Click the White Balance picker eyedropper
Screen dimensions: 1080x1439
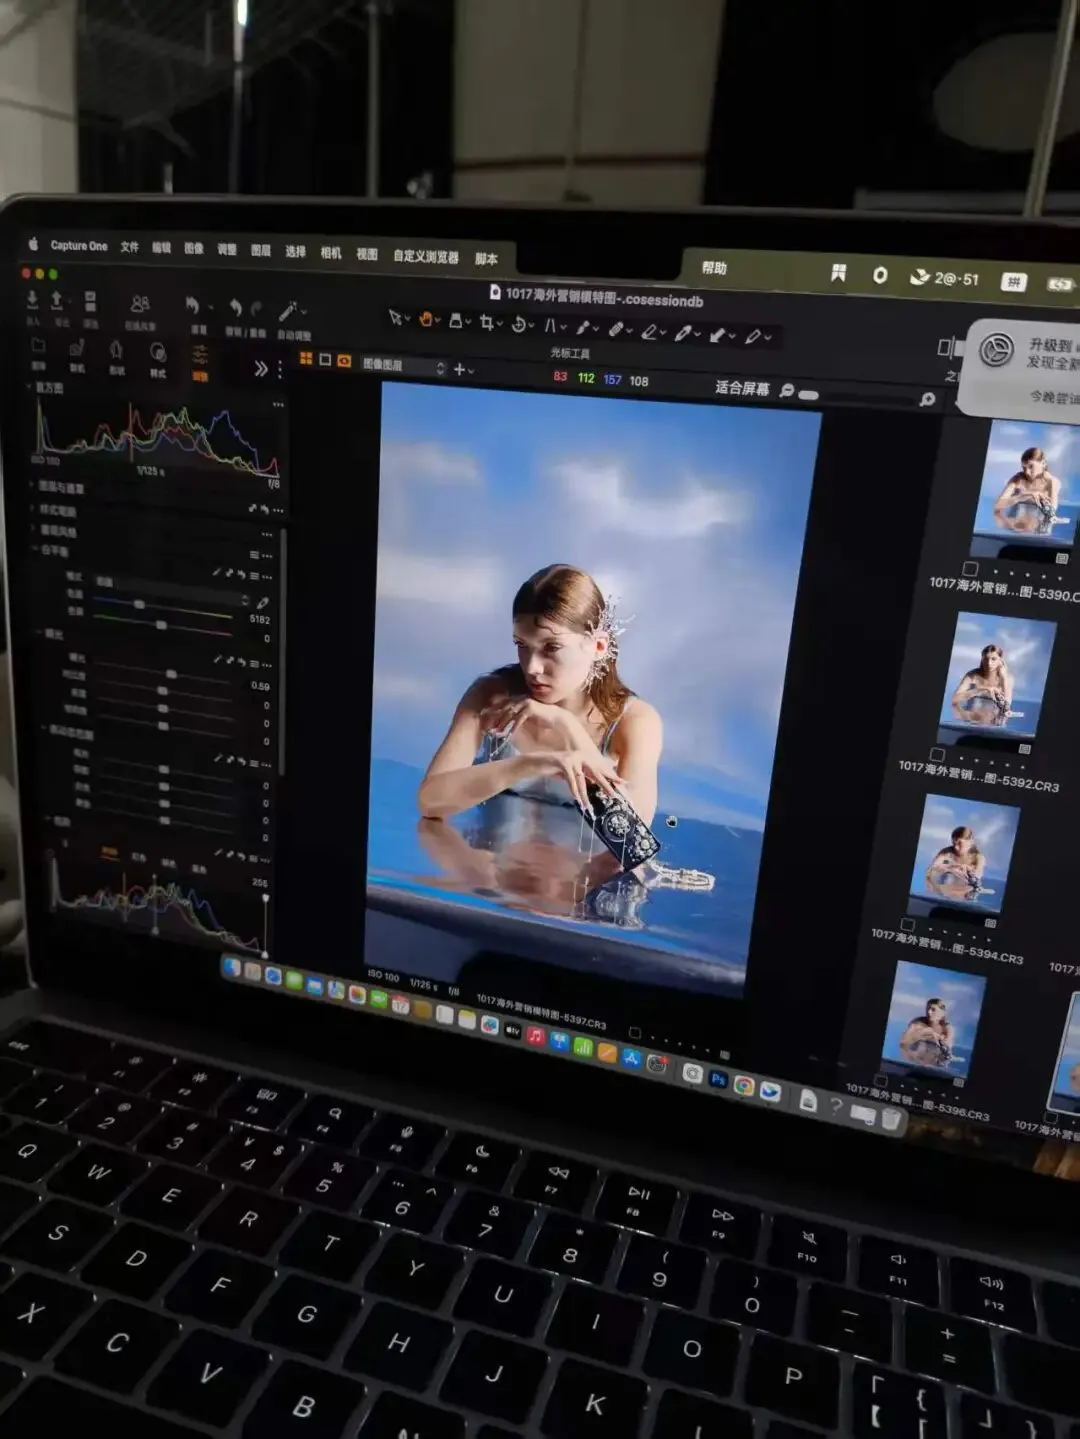(262, 602)
